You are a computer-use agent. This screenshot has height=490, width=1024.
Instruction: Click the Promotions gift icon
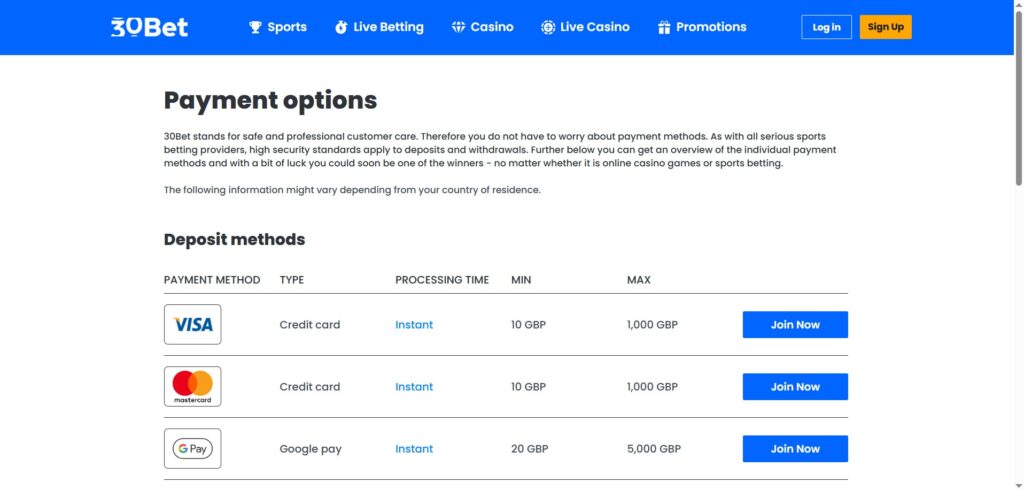(x=664, y=27)
